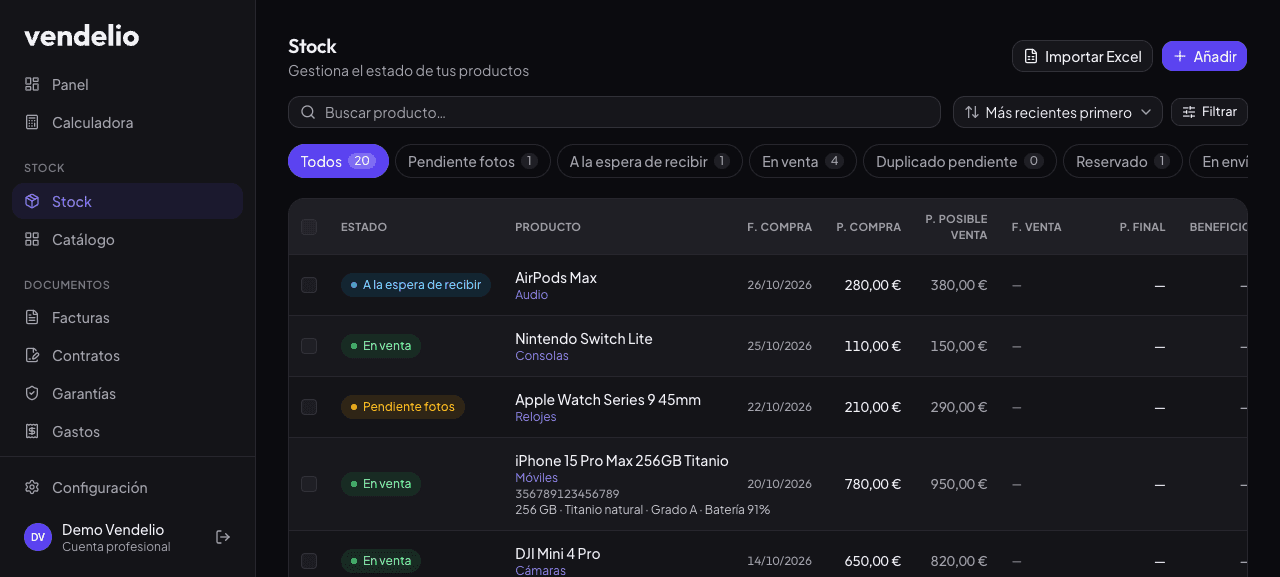Open the Cámaras category link

(540, 571)
